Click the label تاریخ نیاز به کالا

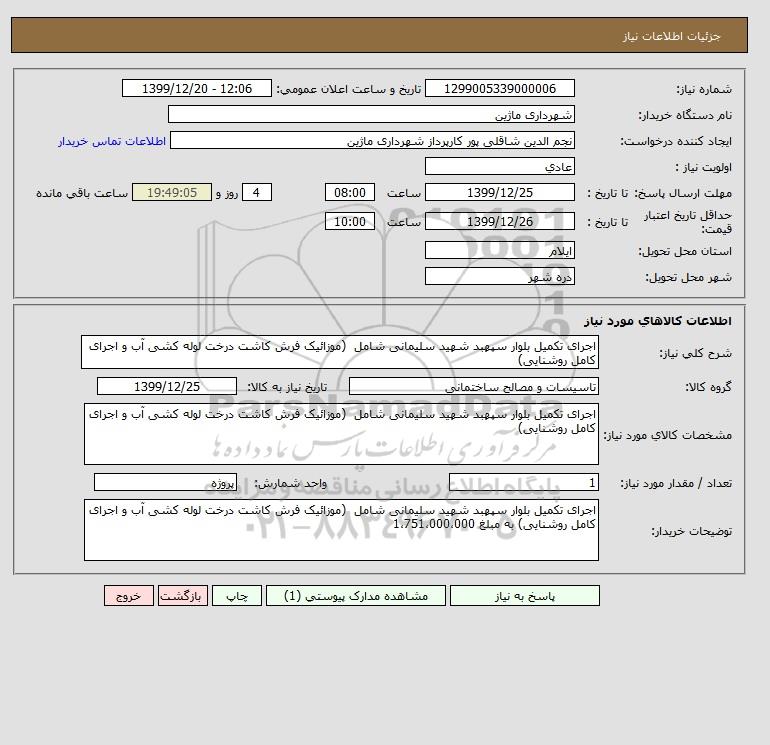point(287,387)
